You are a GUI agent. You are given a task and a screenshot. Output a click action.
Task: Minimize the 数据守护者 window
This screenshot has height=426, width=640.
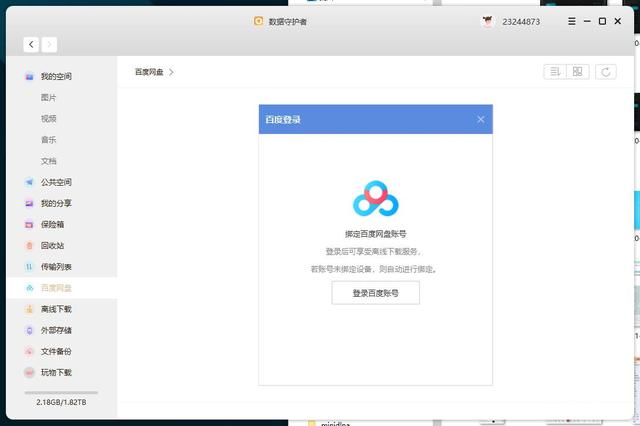tap(587, 21)
